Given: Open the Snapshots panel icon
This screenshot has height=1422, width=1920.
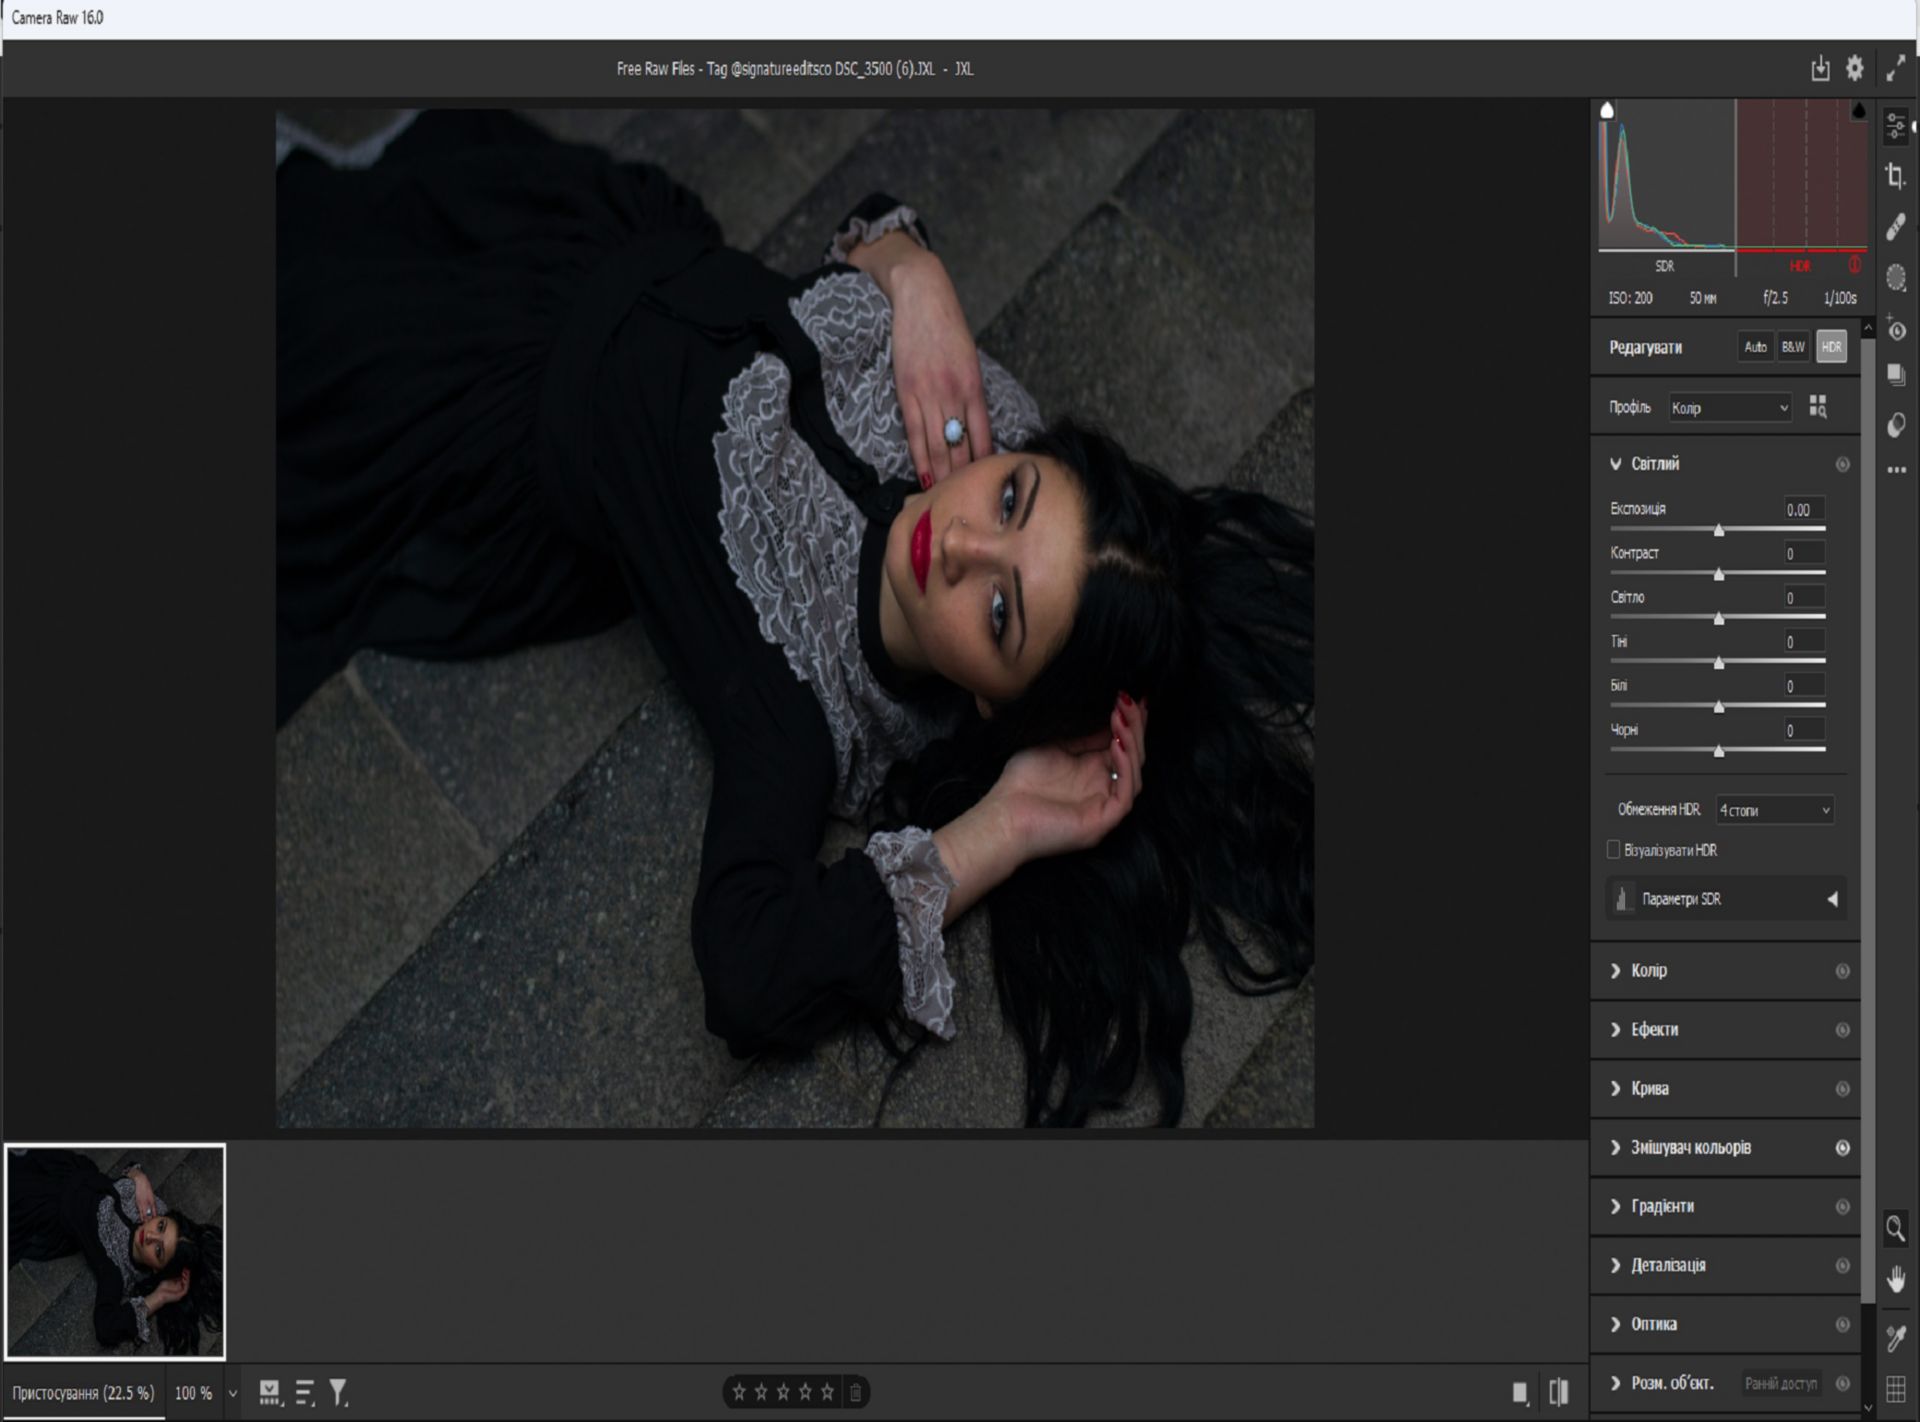Looking at the screenshot, I should point(1896,375).
